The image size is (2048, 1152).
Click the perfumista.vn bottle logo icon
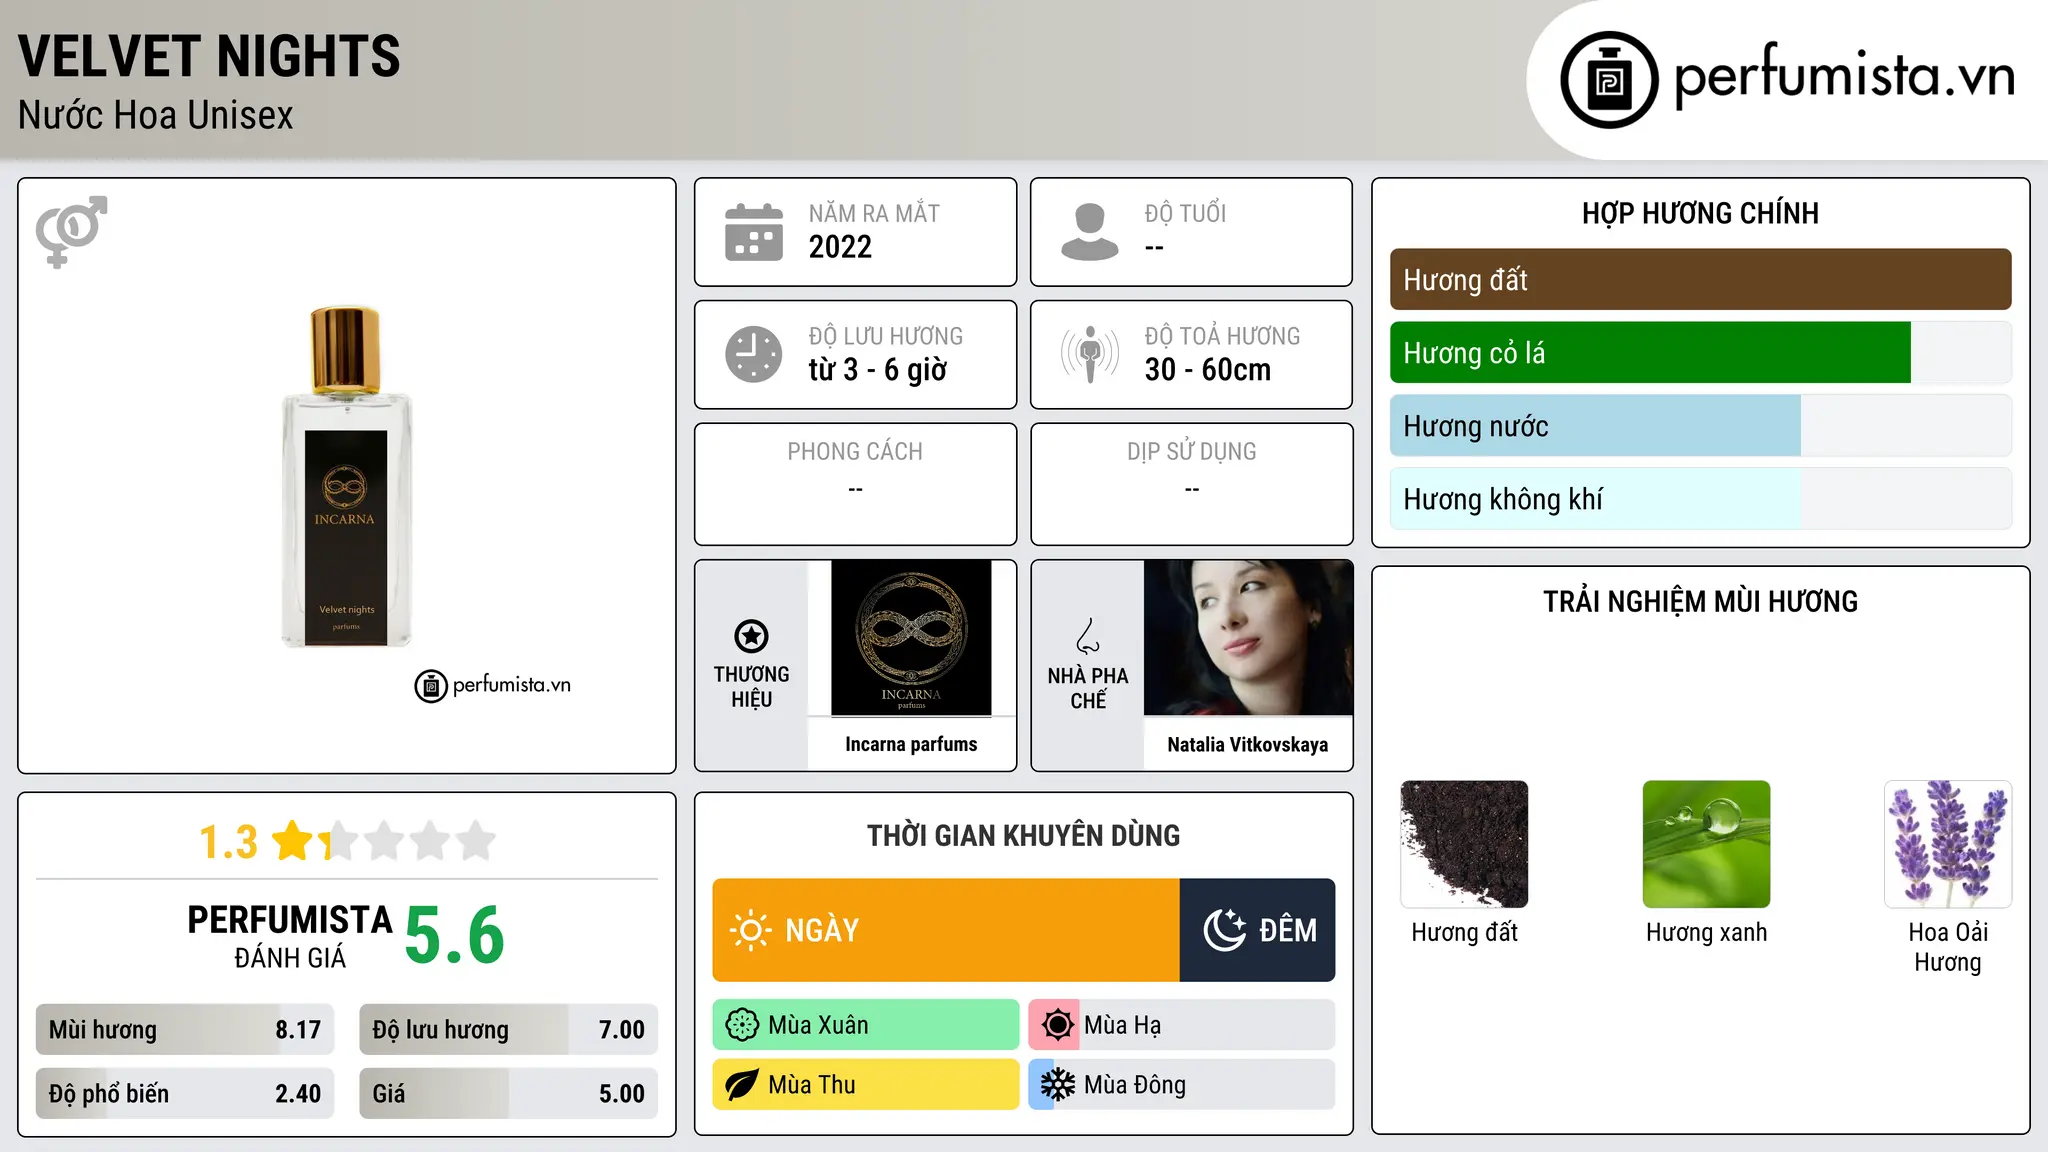point(1609,80)
